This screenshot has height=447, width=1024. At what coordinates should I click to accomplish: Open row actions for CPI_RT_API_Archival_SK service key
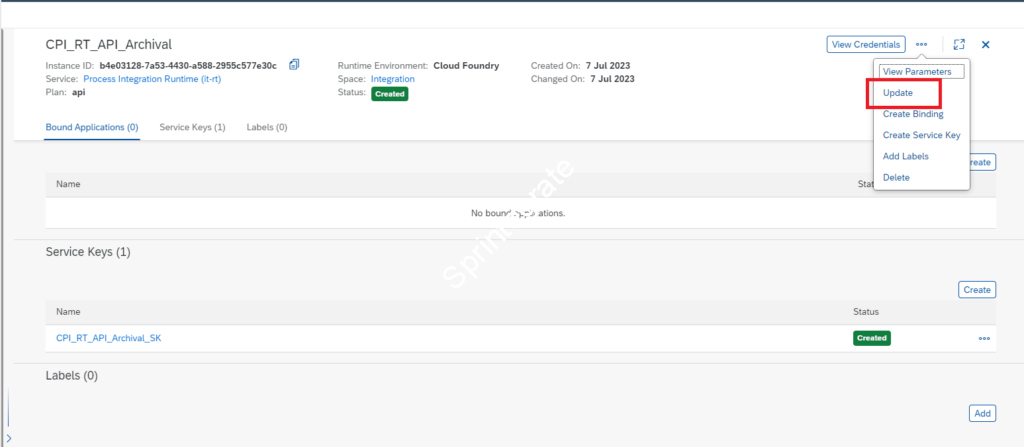[x=984, y=339]
